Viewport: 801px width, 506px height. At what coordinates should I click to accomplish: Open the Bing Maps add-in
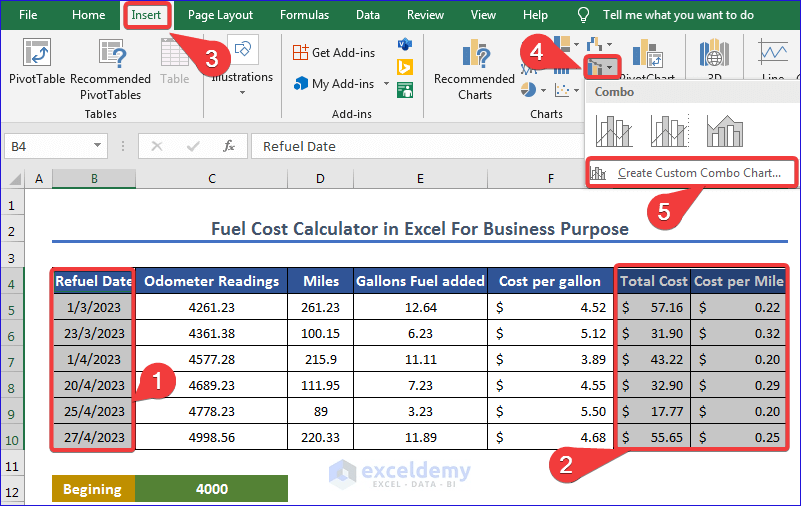pyautogui.click(x=405, y=67)
